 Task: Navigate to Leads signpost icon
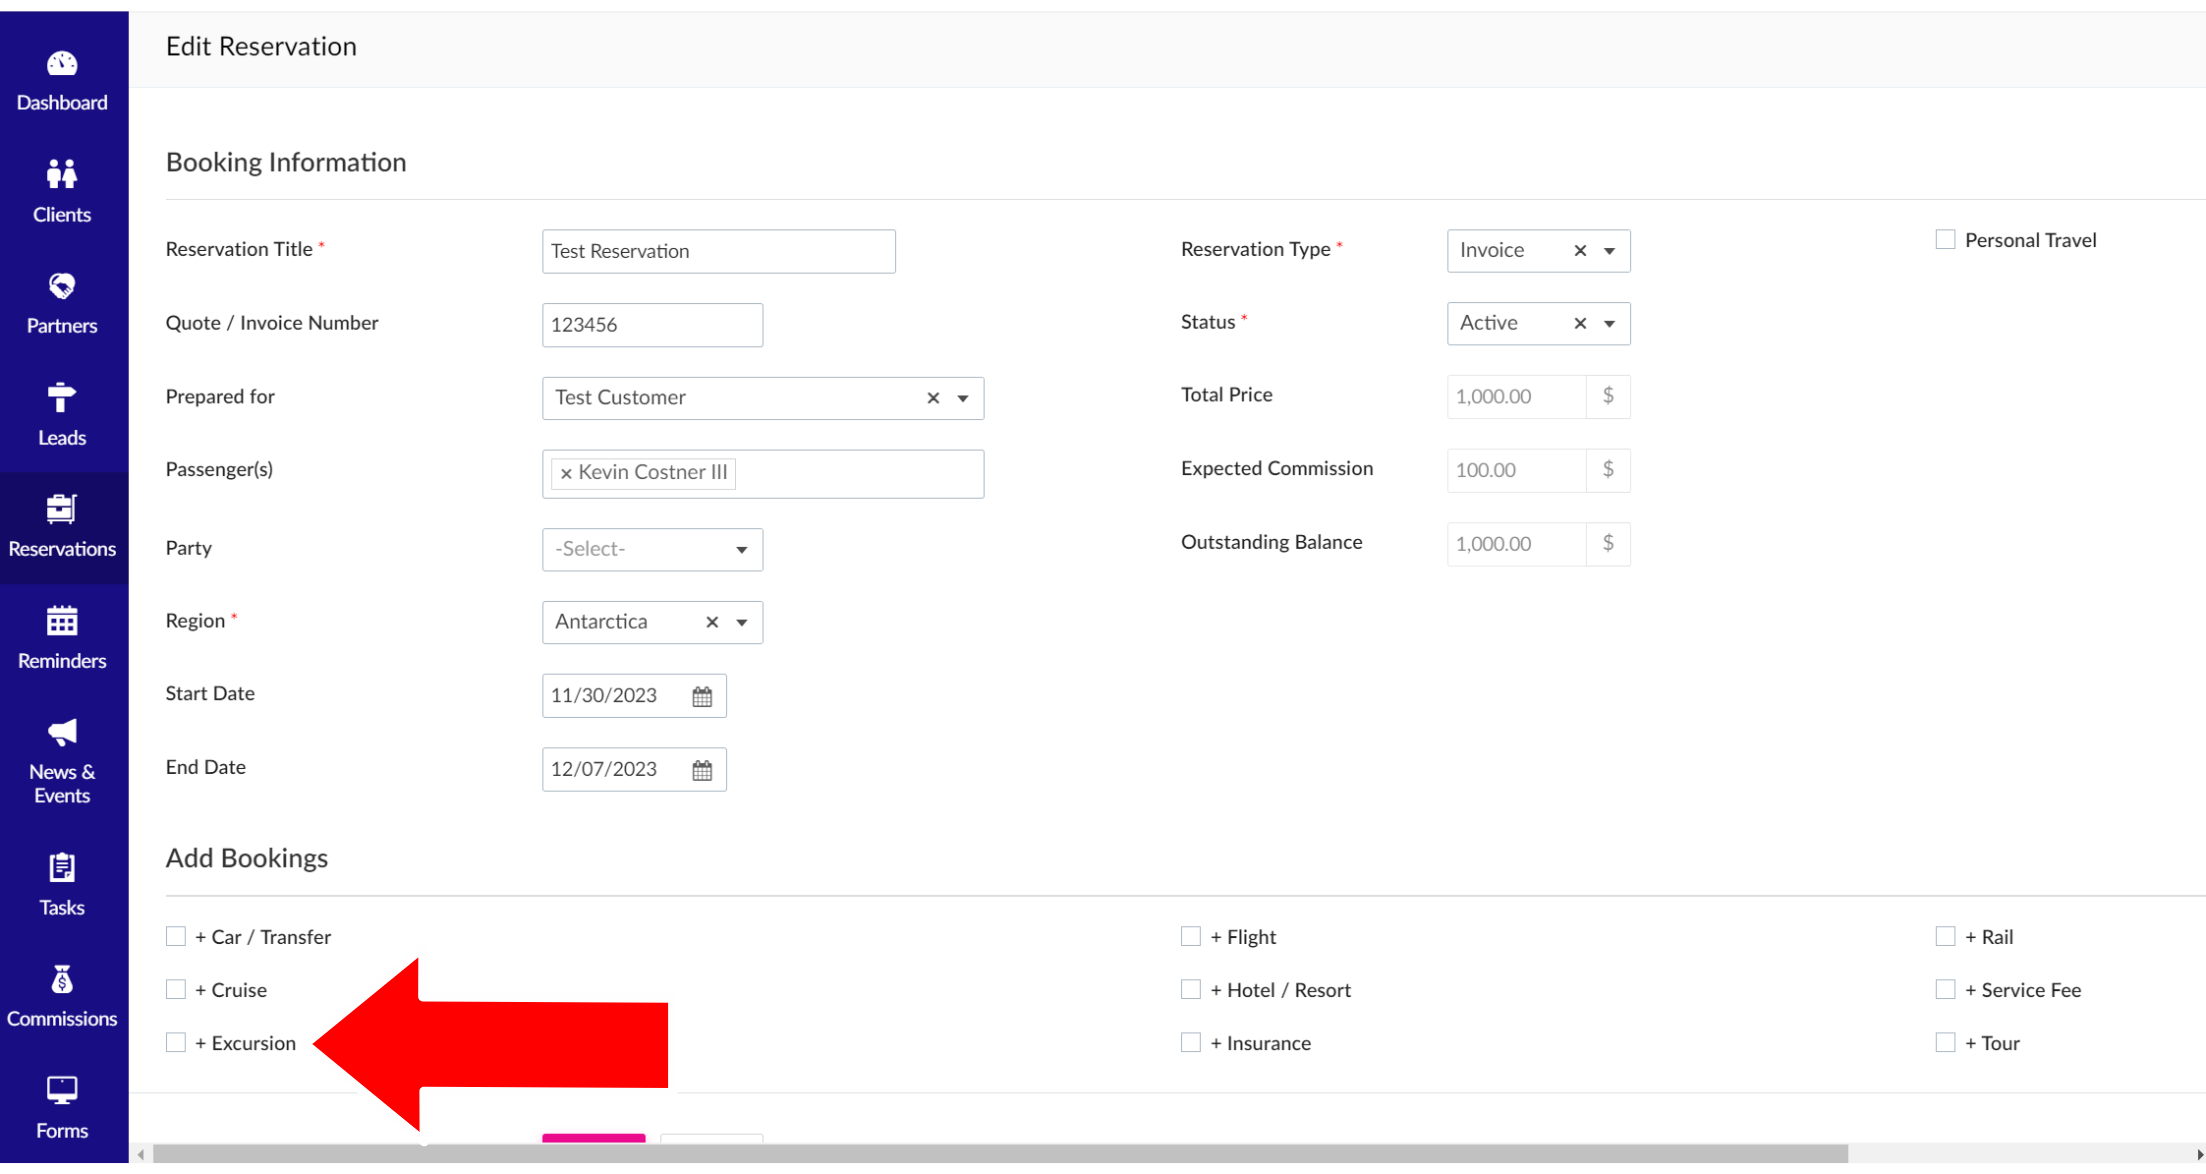coord(61,398)
